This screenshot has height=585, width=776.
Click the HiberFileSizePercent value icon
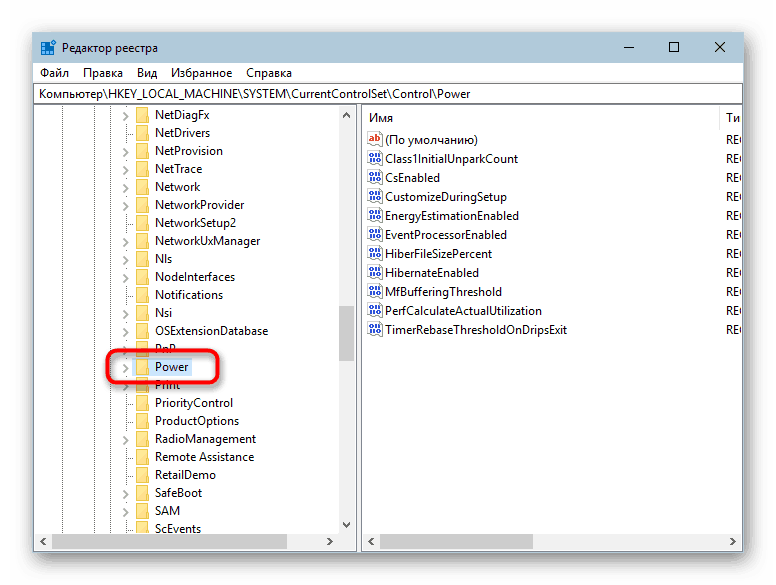[375, 253]
